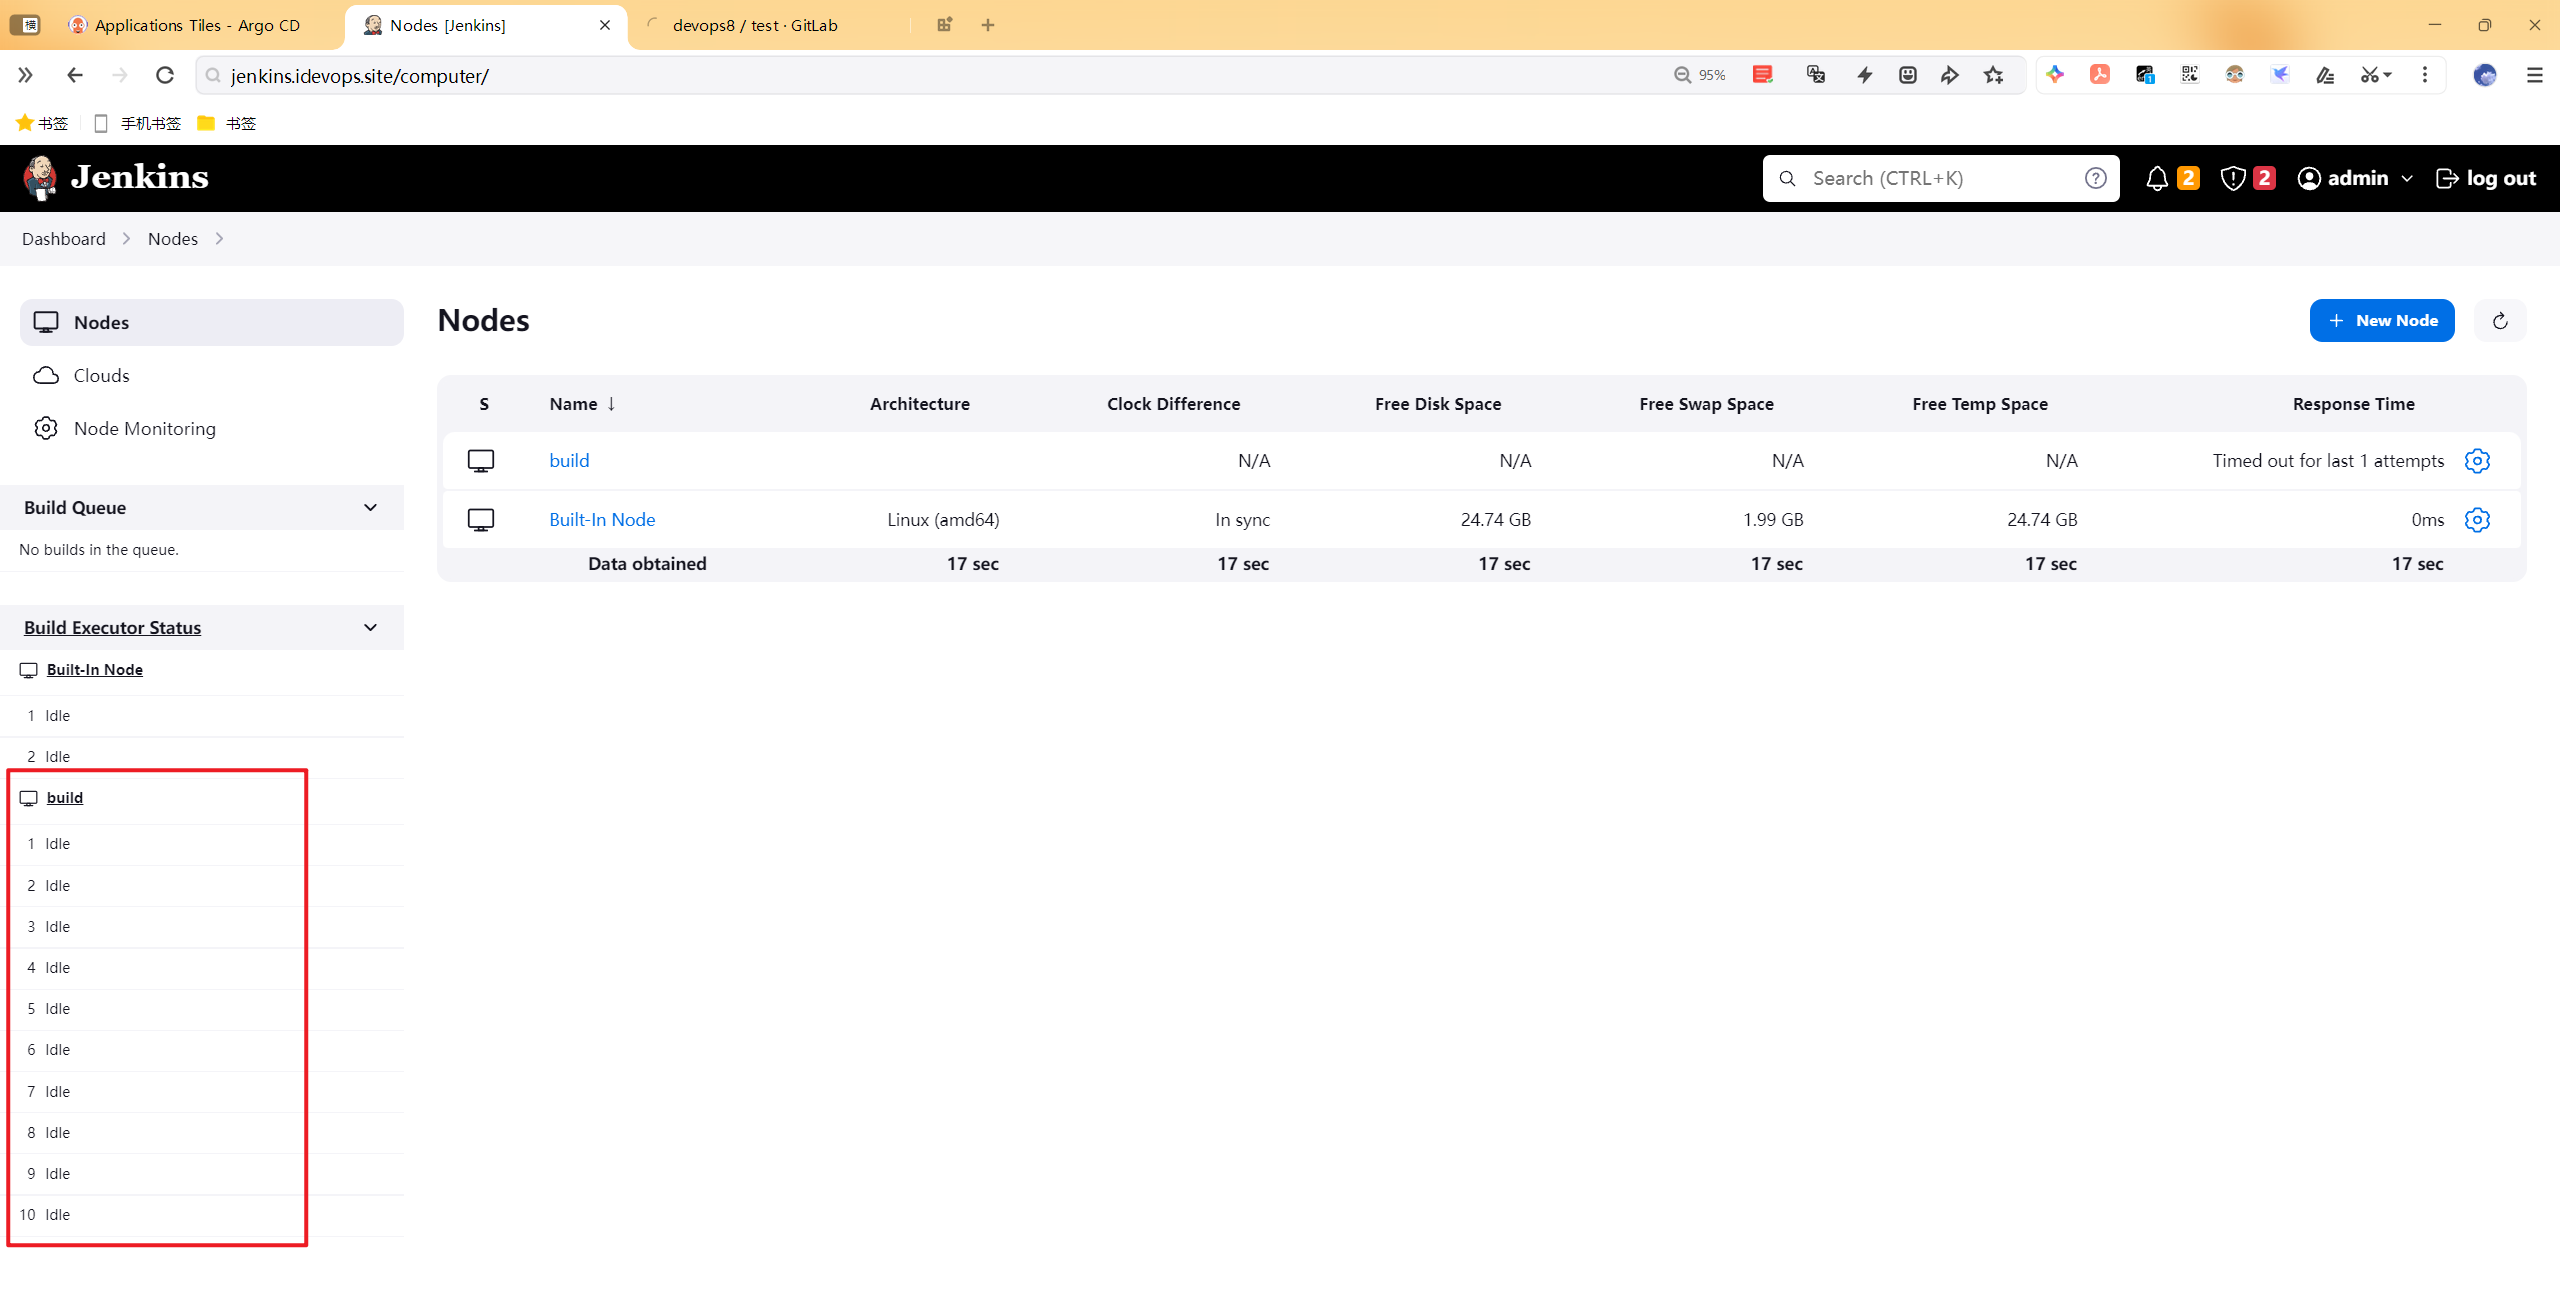Click 'Timed out for last 1 attempts' text
The image size is (2560, 1305).
click(2327, 461)
